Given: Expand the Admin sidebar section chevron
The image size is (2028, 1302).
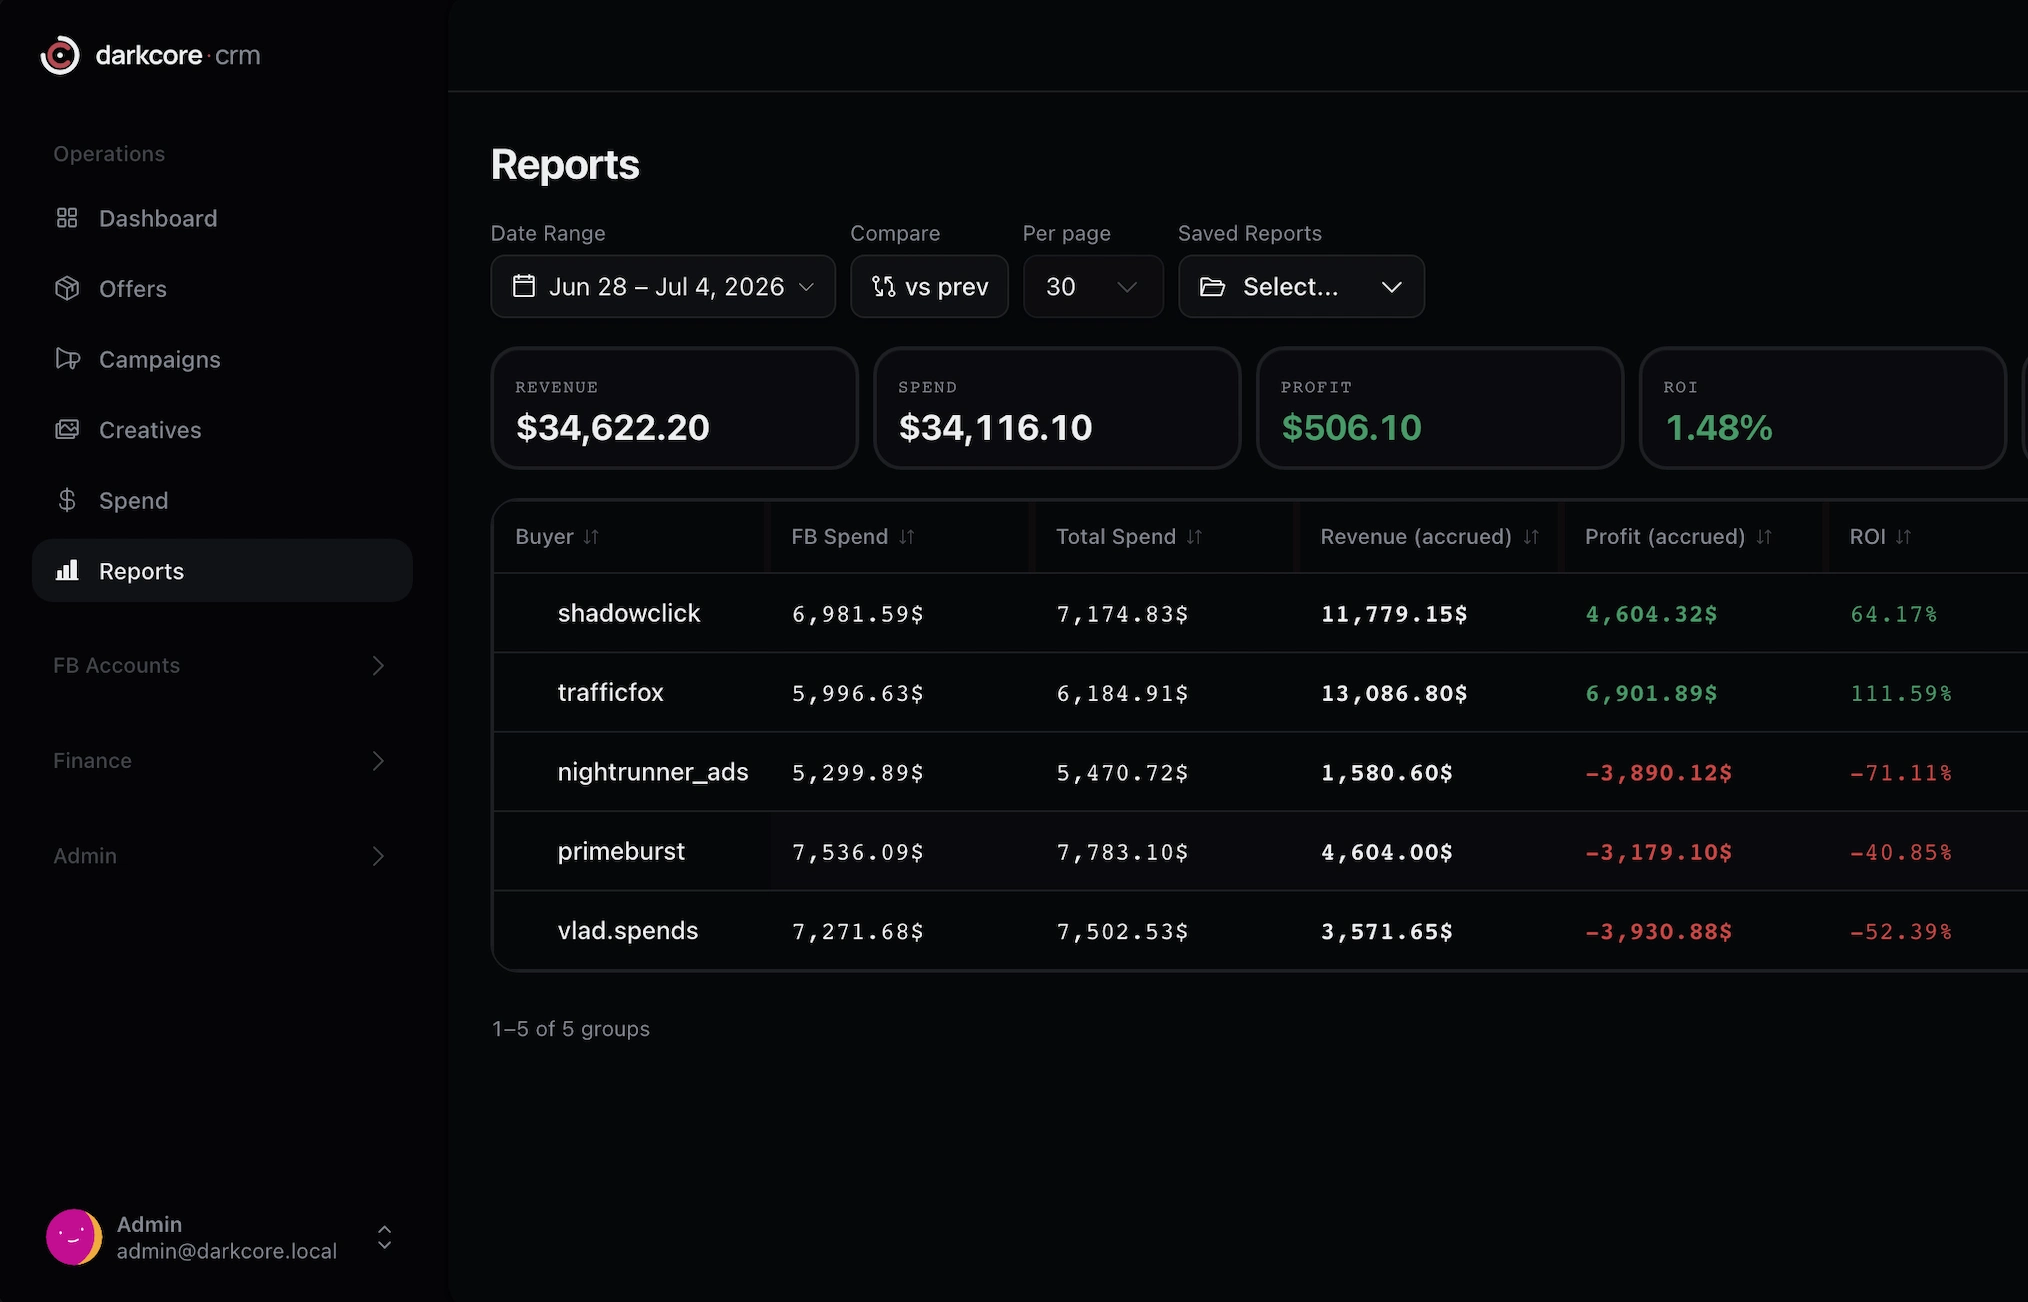Looking at the screenshot, I should [378, 855].
